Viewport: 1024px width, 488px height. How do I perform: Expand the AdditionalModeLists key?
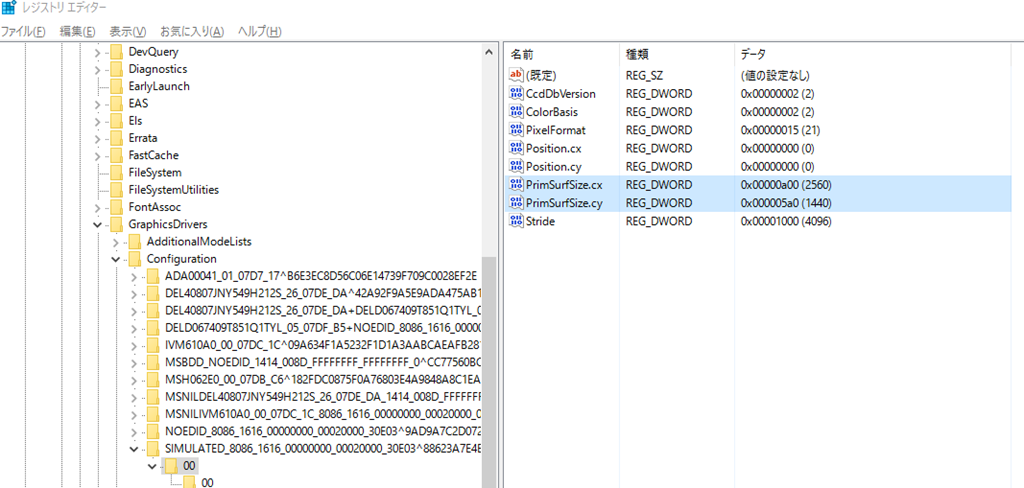tap(116, 242)
